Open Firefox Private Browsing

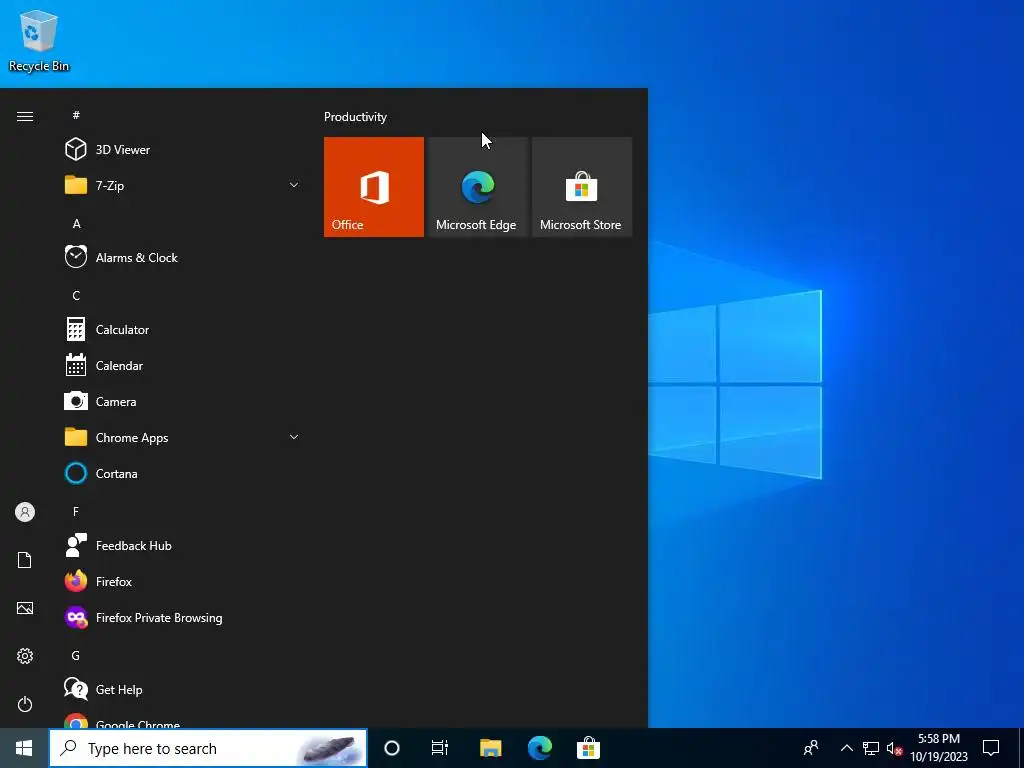click(181, 617)
